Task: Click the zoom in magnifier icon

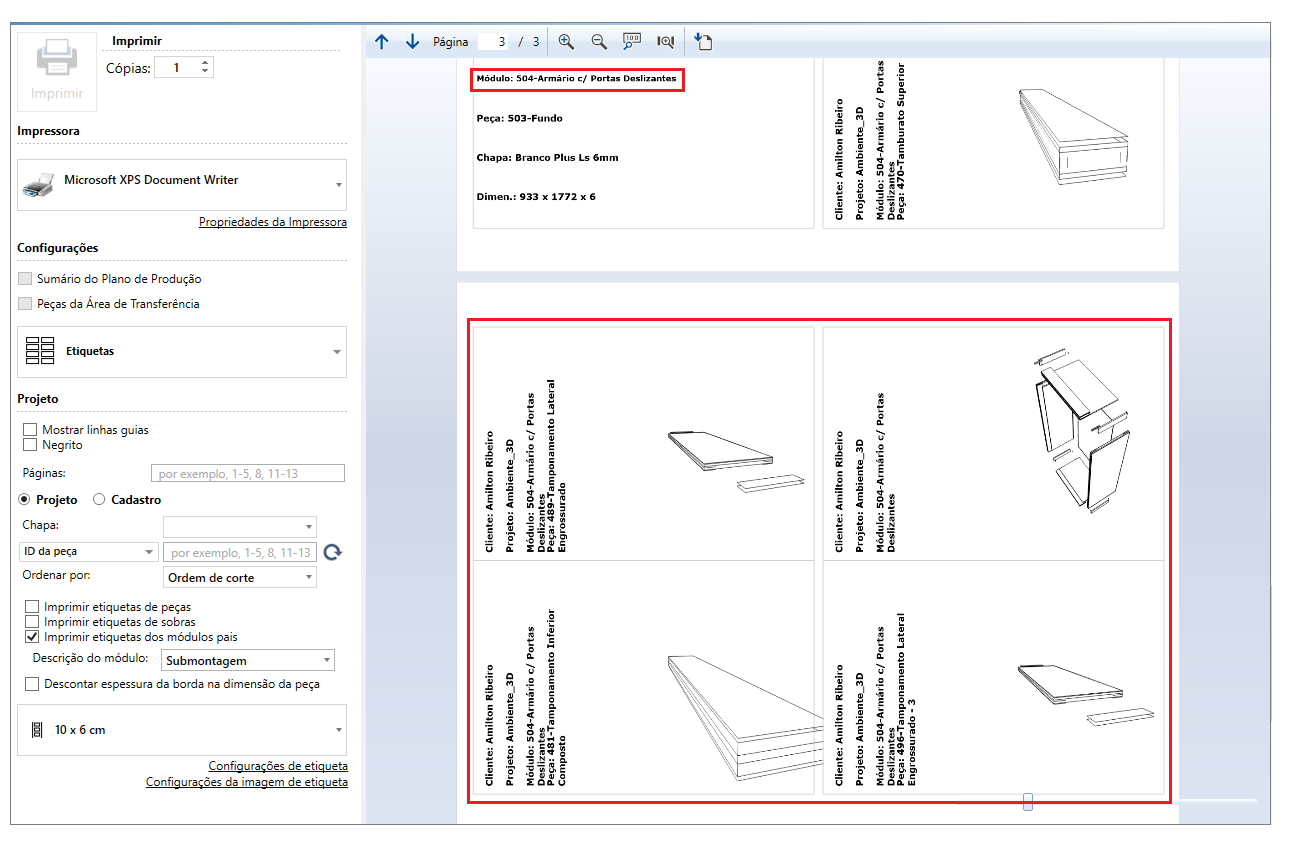Action: [566, 42]
